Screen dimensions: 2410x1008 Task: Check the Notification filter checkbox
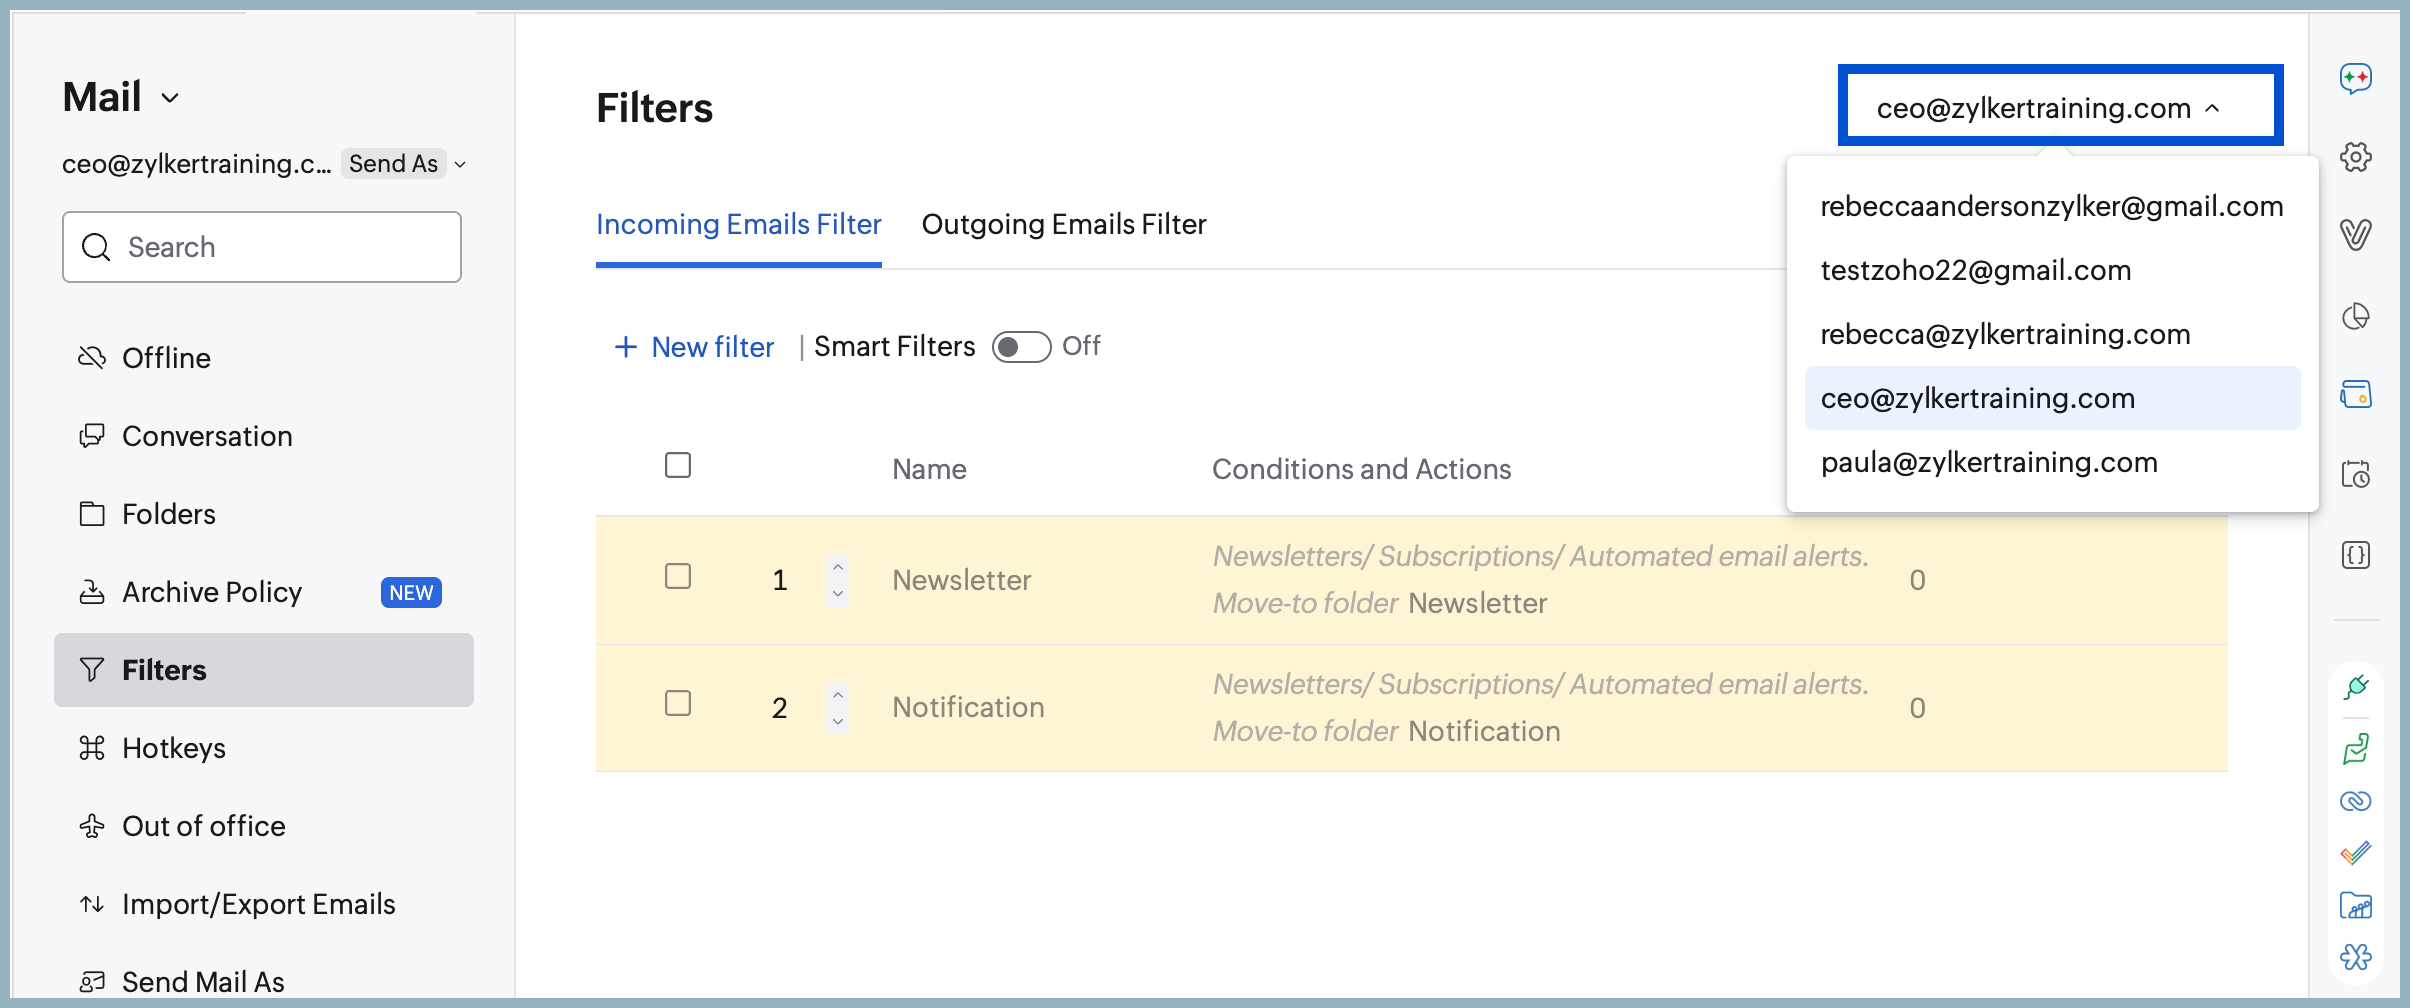[678, 703]
